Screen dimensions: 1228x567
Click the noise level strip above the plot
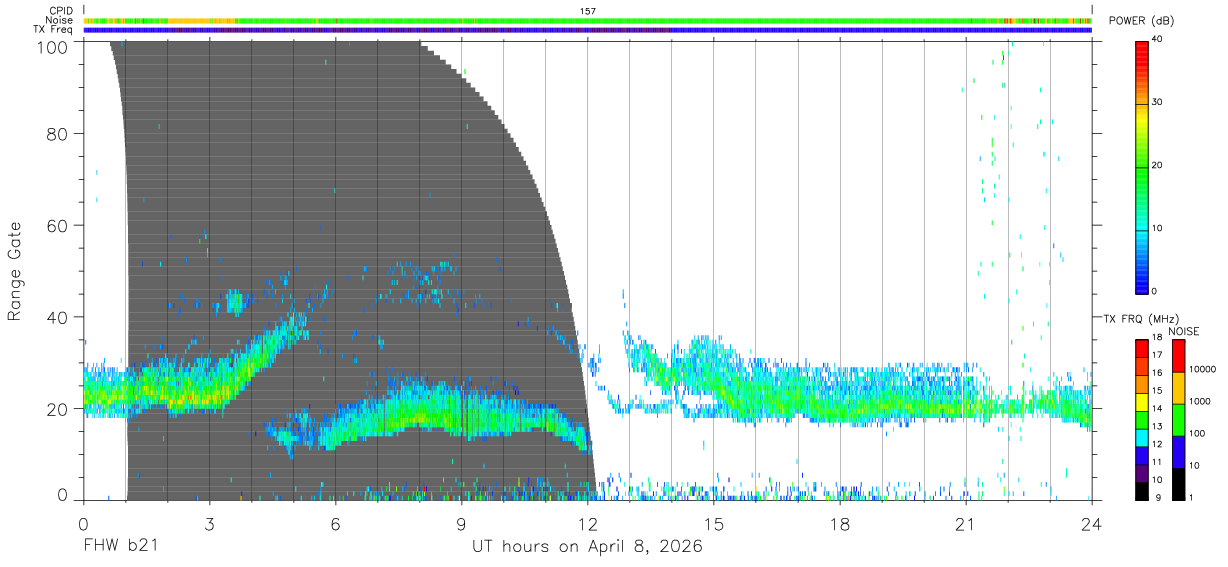(x=588, y=20)
